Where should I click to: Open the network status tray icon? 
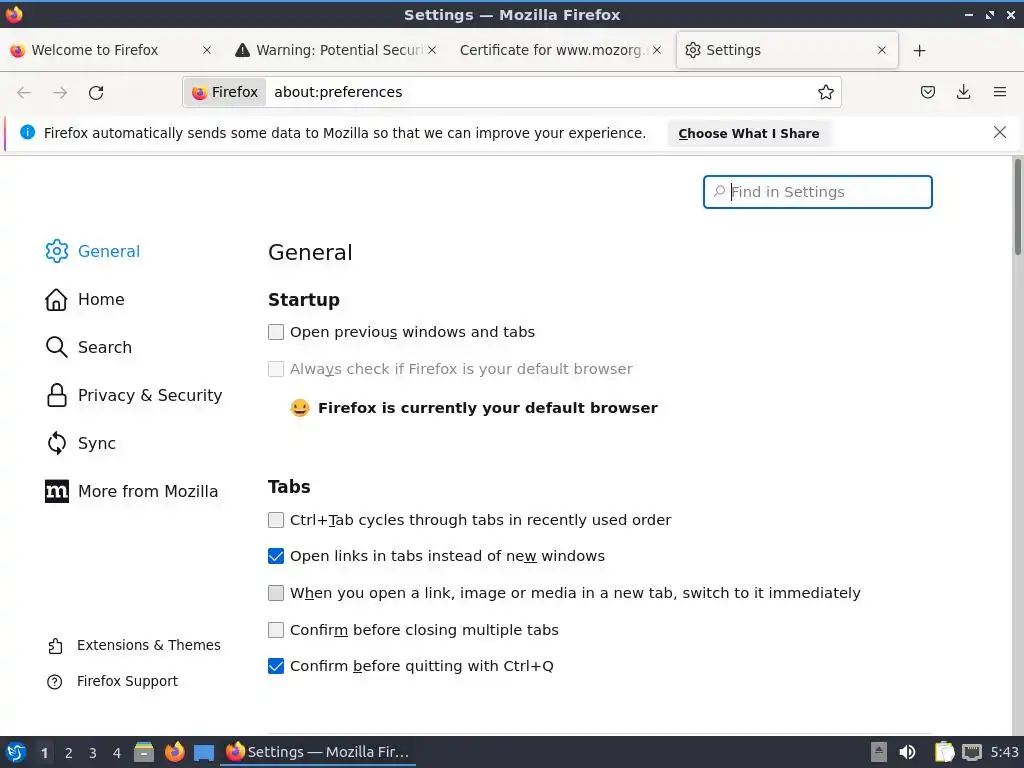(972, 752)
